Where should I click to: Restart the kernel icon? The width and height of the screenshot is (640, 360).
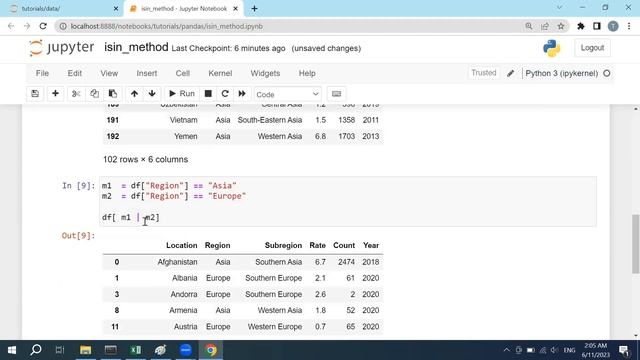[225, 94]
